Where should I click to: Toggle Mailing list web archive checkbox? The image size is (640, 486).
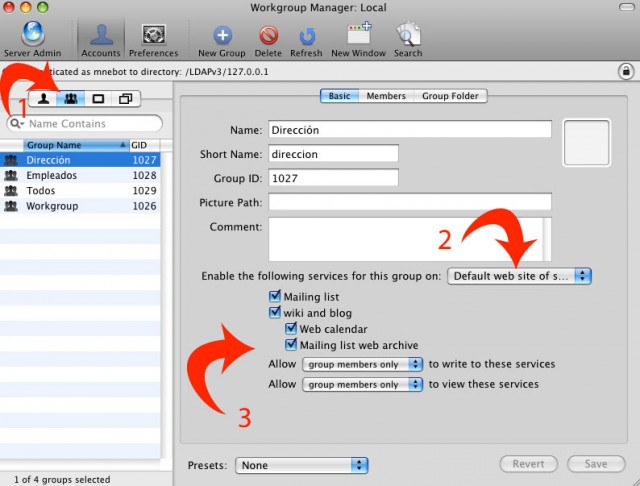click(291, 344)
